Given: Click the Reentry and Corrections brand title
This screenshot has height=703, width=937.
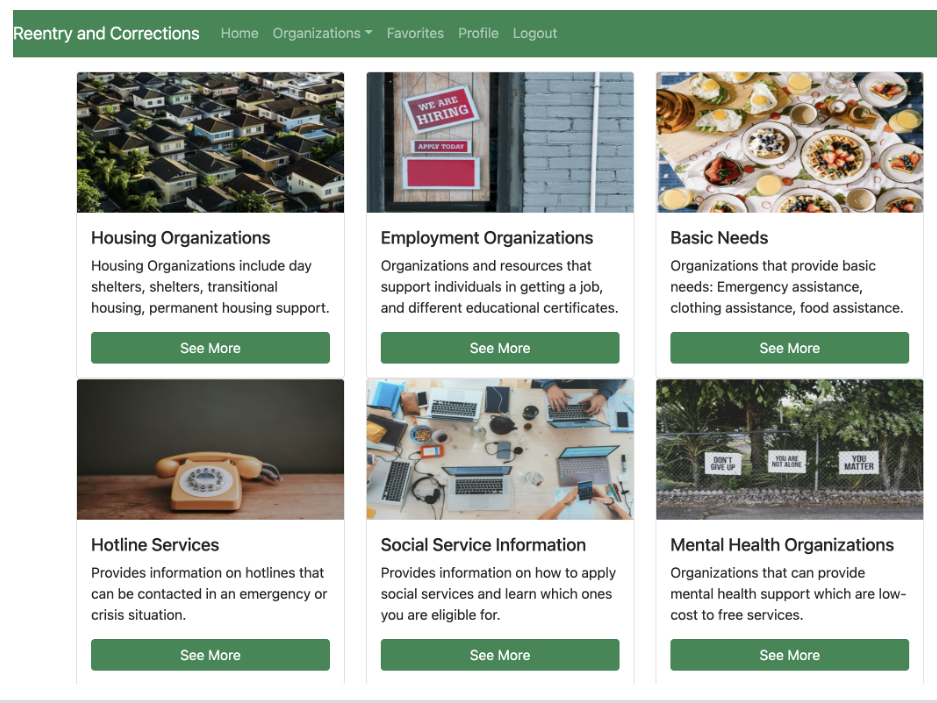Looking at the screenshot, I should point(106,33).
